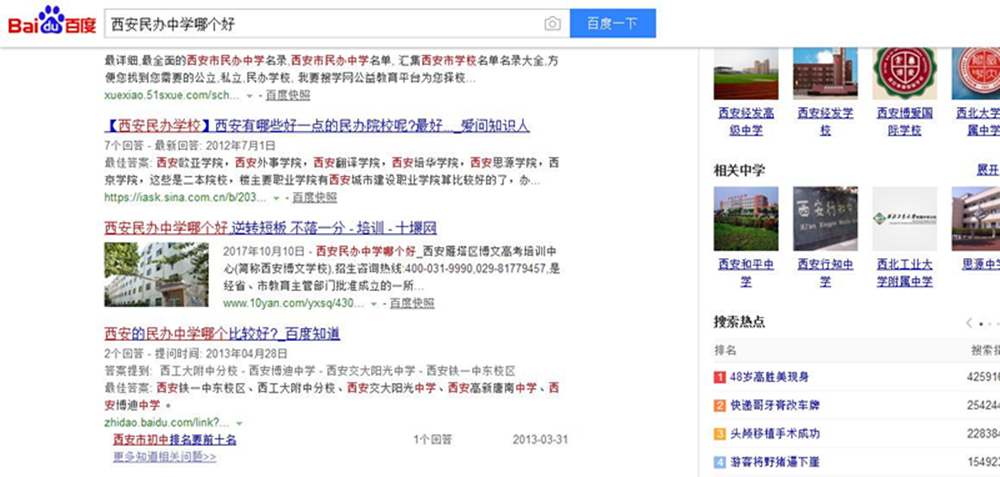Click www.10yan.com green URL text

coord(293,303)
